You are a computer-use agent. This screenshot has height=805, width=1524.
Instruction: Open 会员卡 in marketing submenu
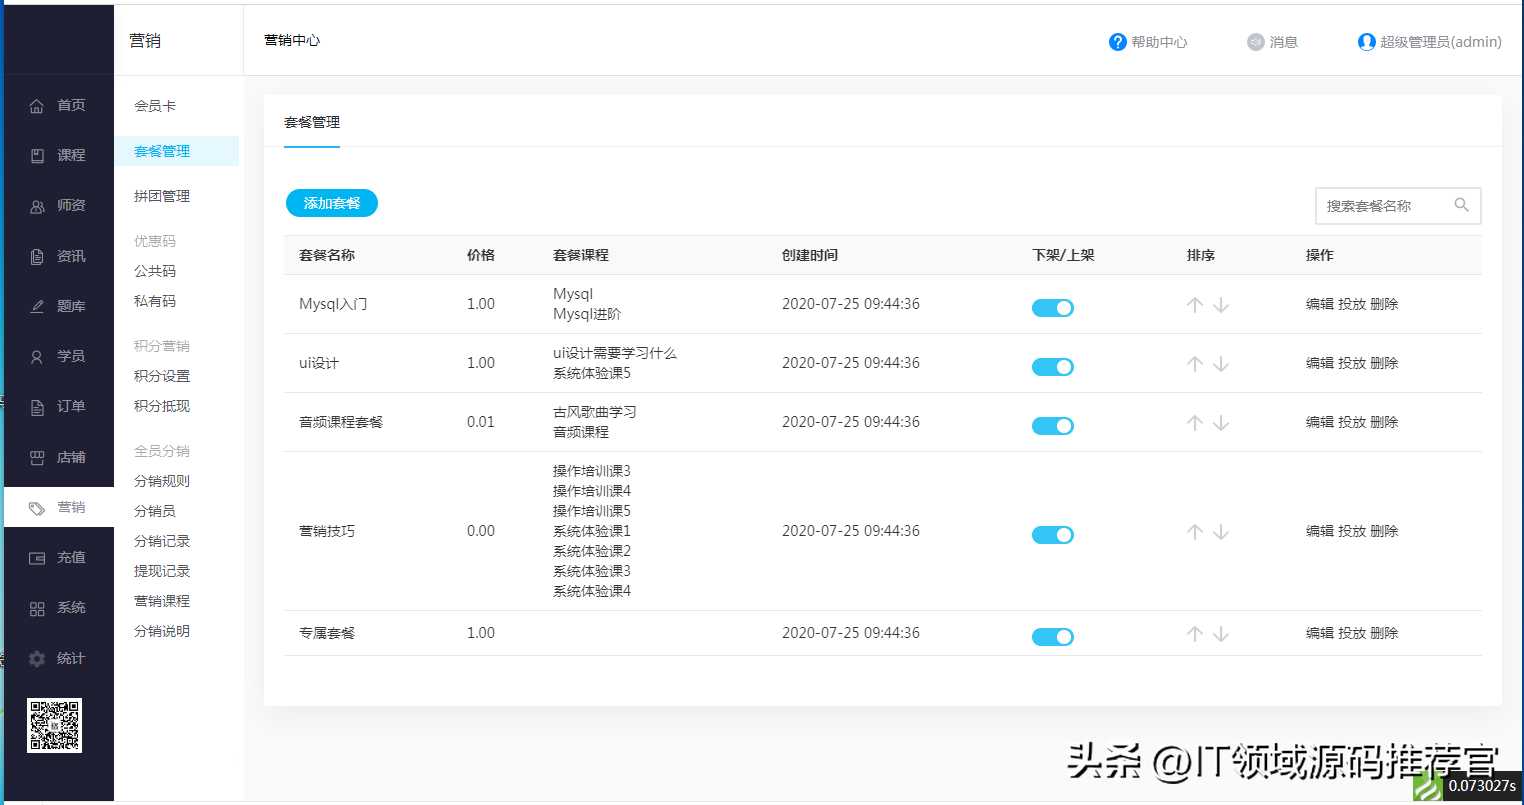point(155,106)
